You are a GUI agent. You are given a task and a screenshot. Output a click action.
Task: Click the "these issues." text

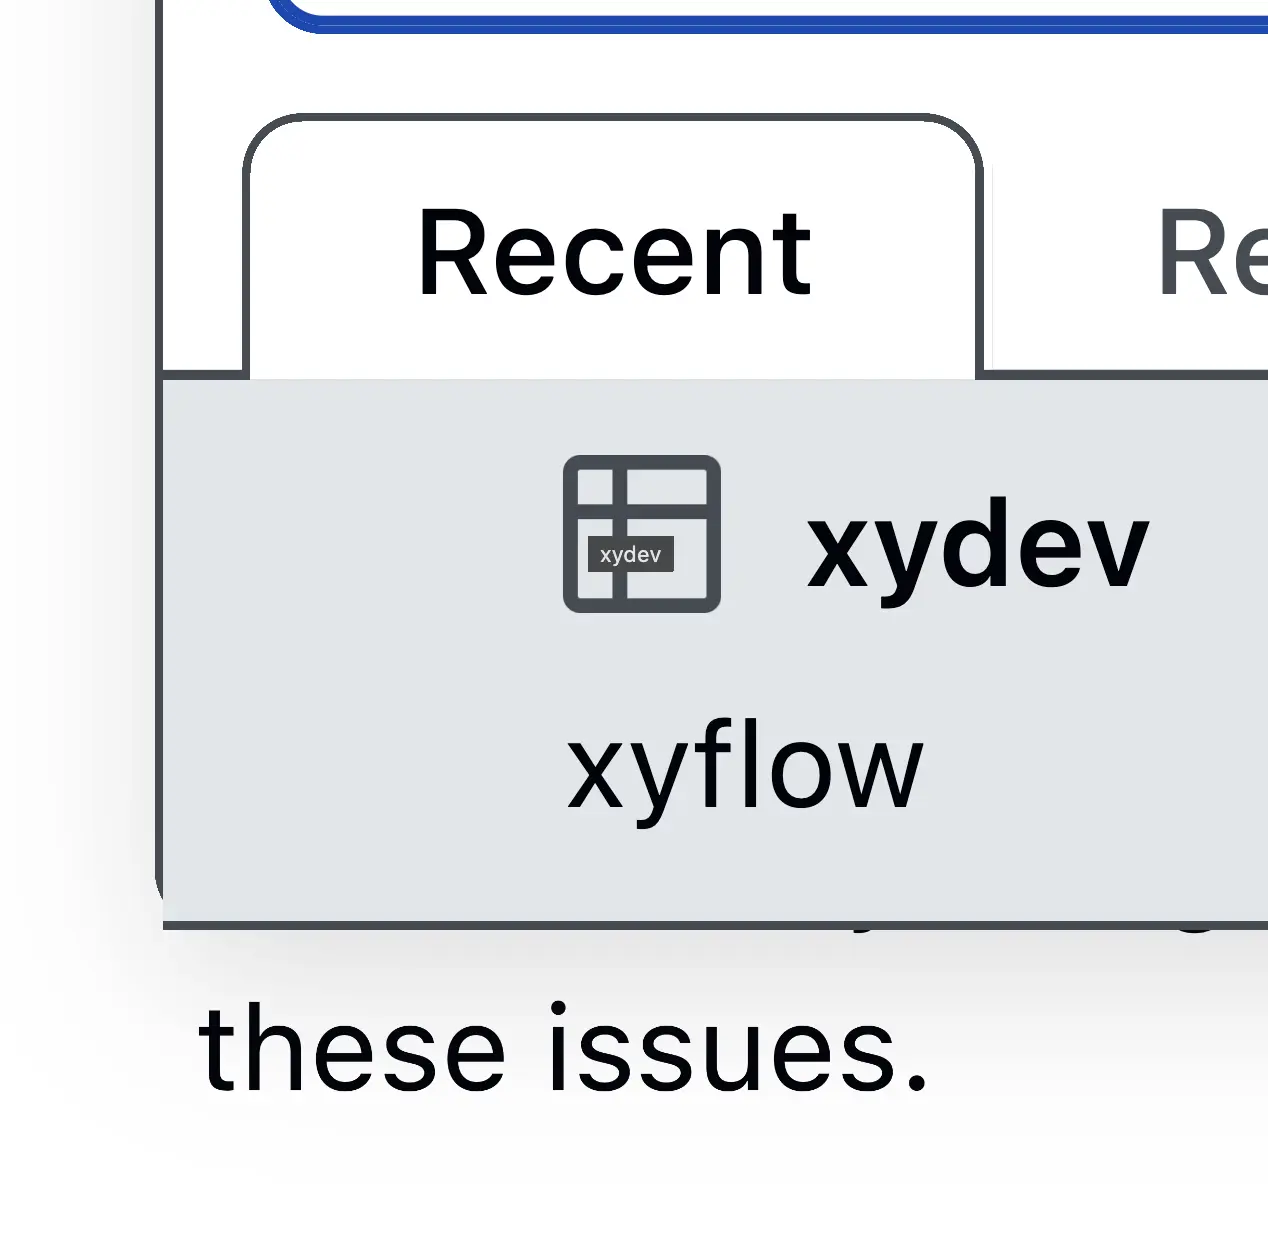[x=563, y=1052]
